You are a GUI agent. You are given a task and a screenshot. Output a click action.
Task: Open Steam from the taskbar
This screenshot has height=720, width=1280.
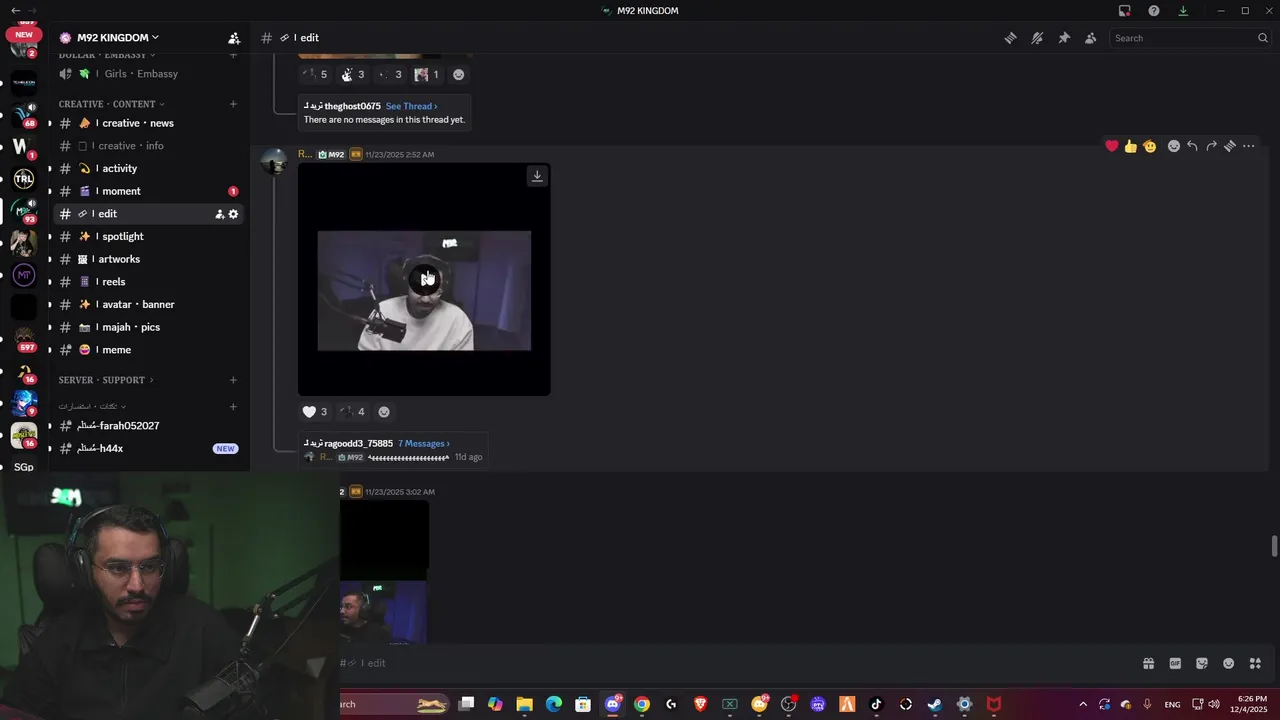[x=934, y=704]
